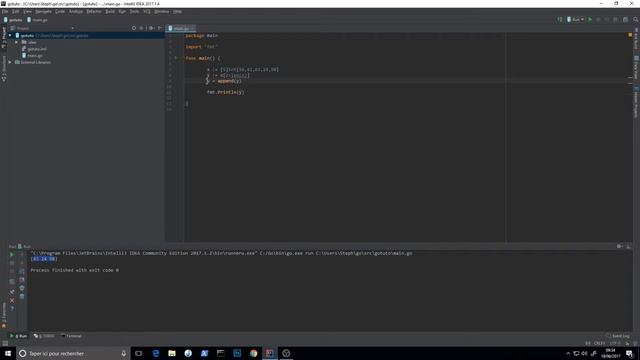Hide the Project panel with hide icon

tap(160, 28)
